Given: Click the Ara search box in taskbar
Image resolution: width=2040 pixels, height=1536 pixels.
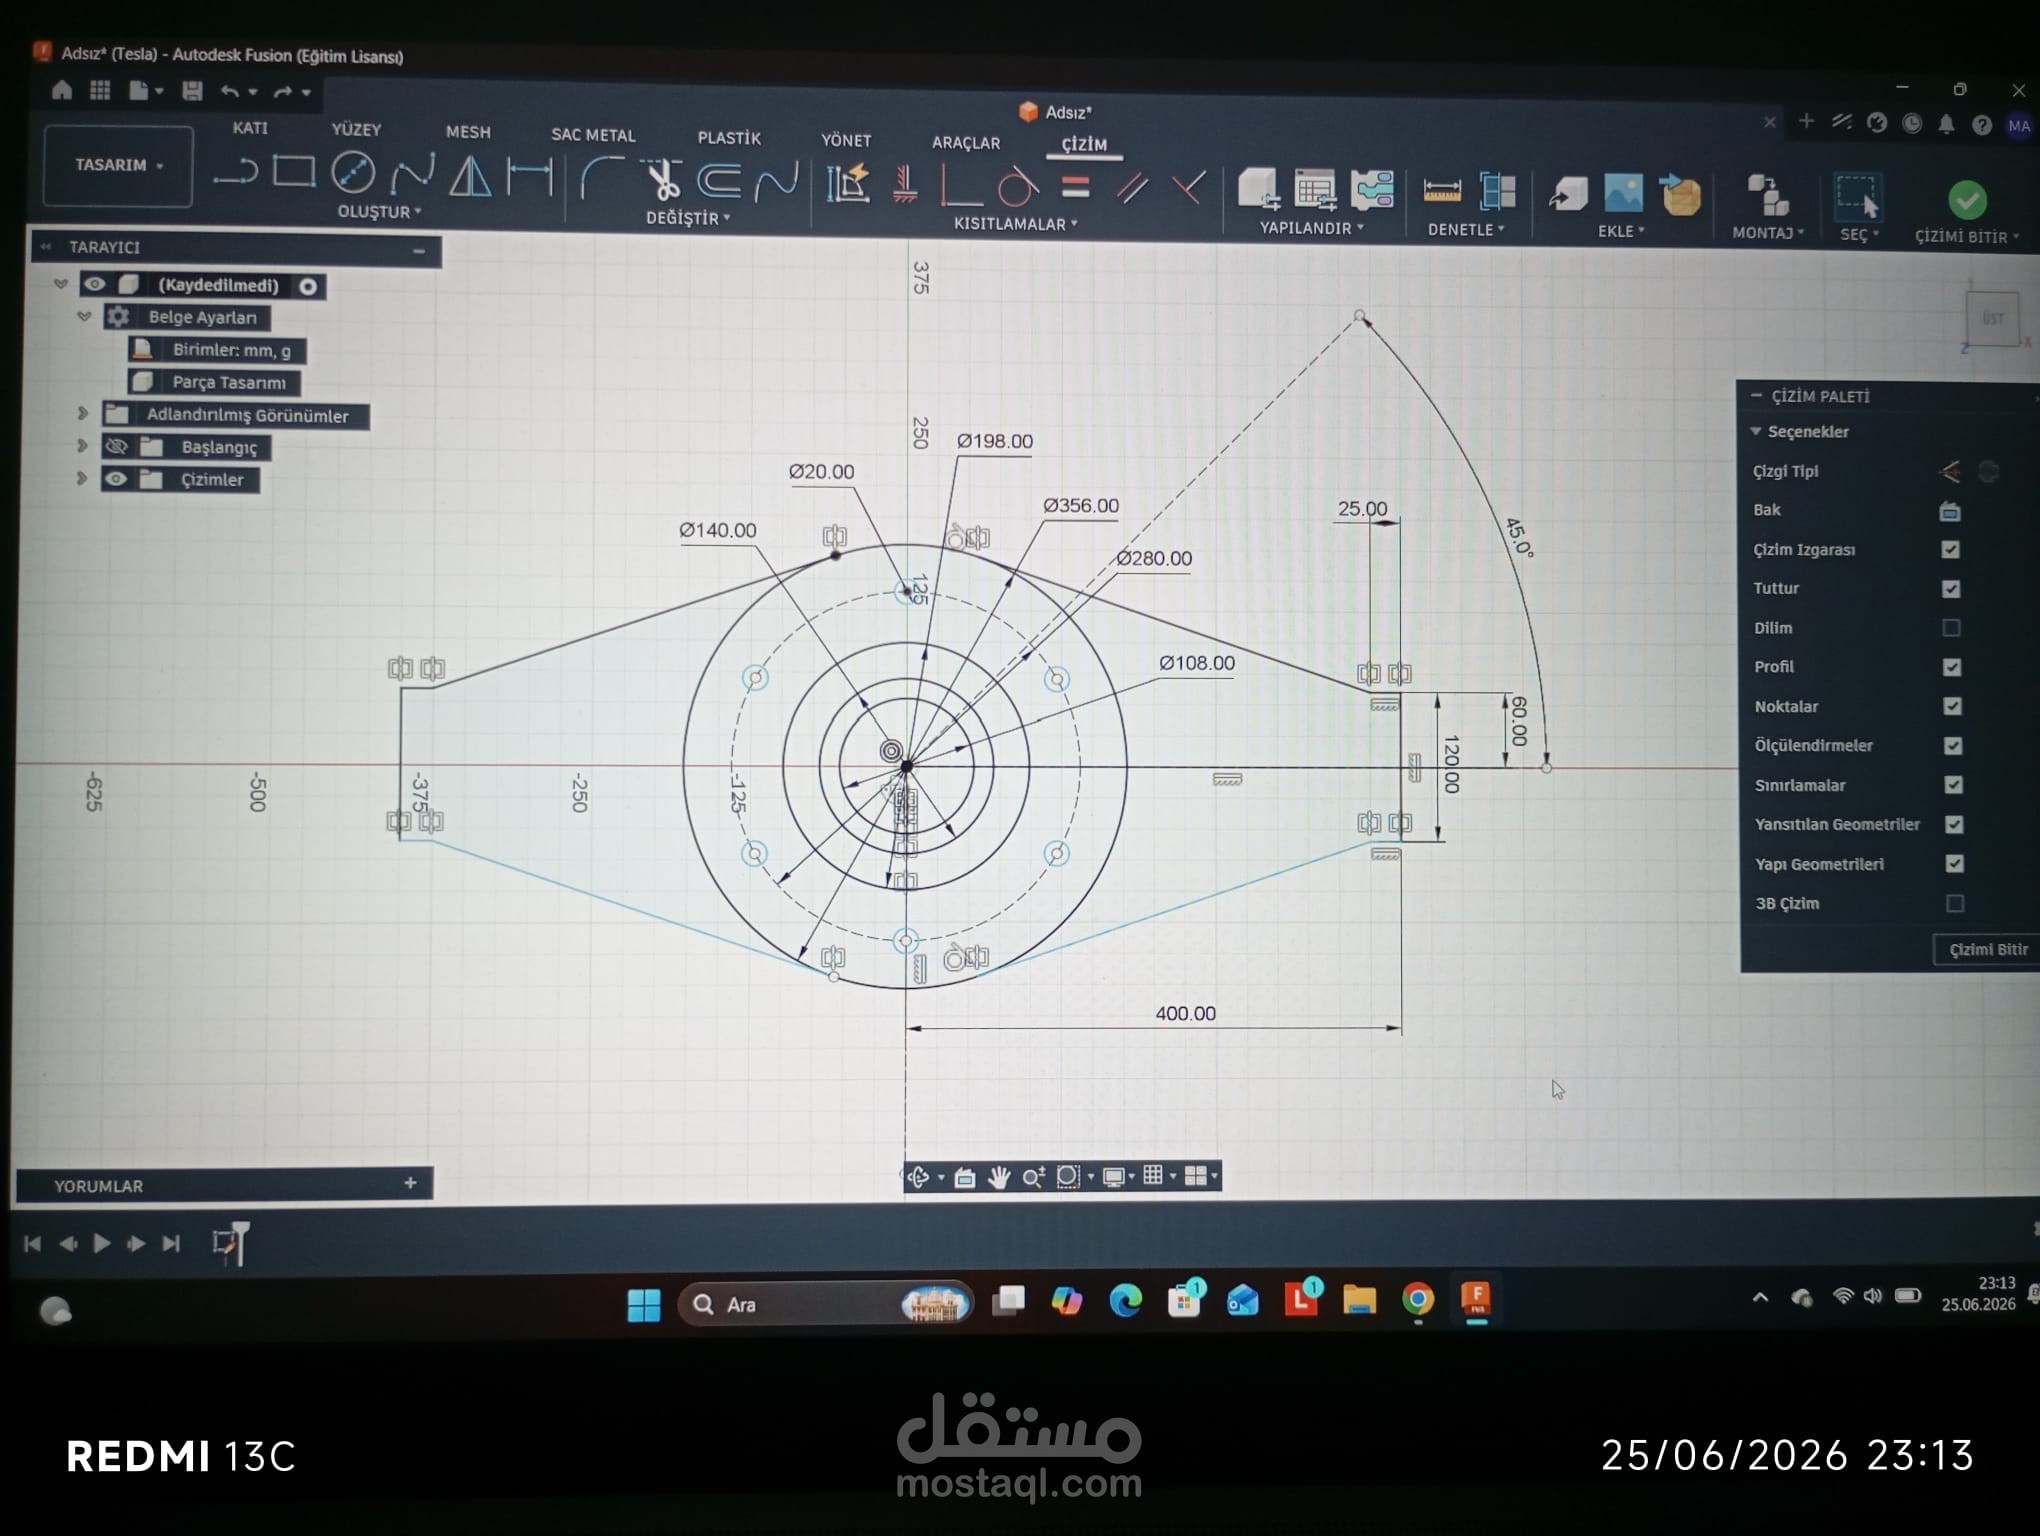Looking at the screenshot, I should coord(825,1304).
